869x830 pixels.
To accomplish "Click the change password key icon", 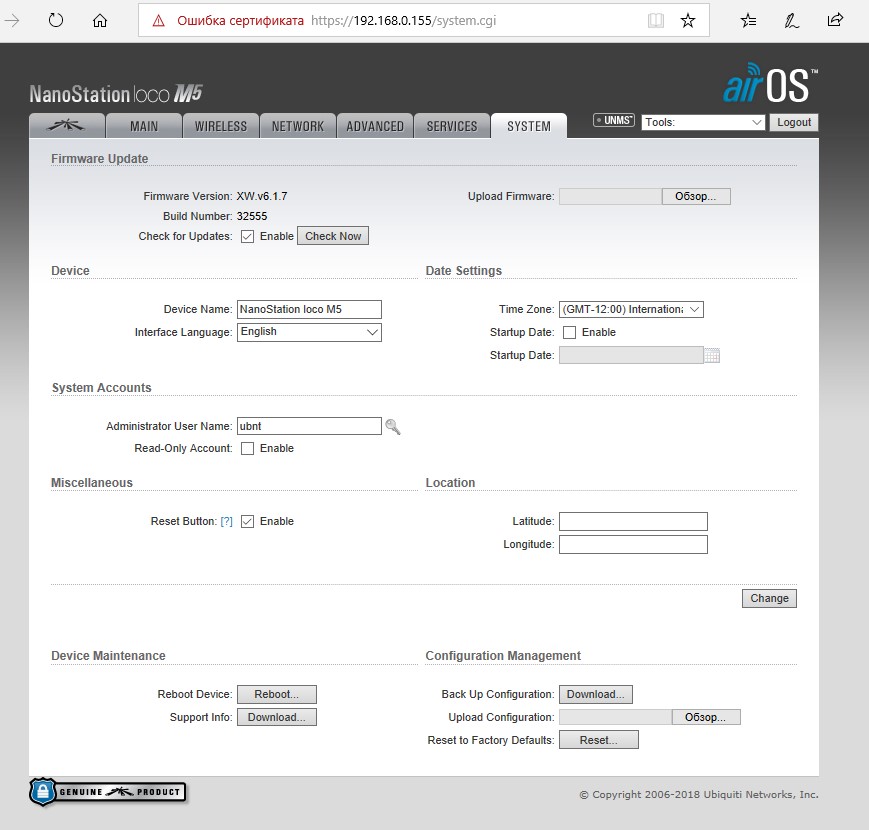I will coord(393,427).
